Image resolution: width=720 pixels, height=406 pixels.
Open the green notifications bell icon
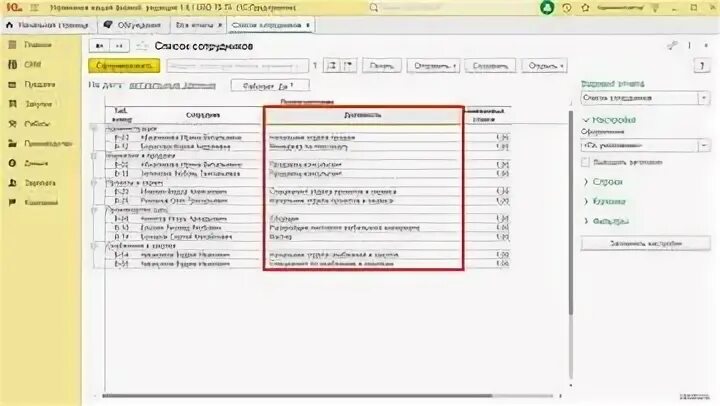pyautogui.click(x=546, y=8)
